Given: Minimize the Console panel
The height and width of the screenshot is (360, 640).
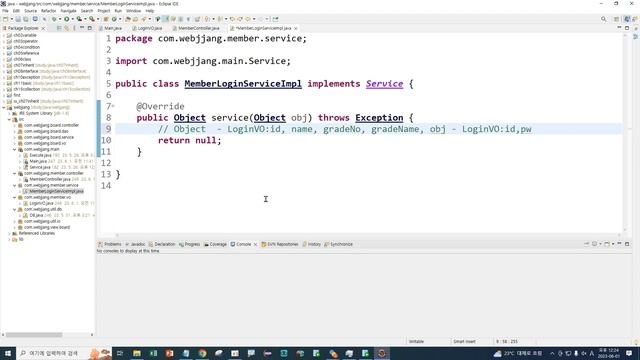Looking at the screenshot, I should tap(619, 244).
